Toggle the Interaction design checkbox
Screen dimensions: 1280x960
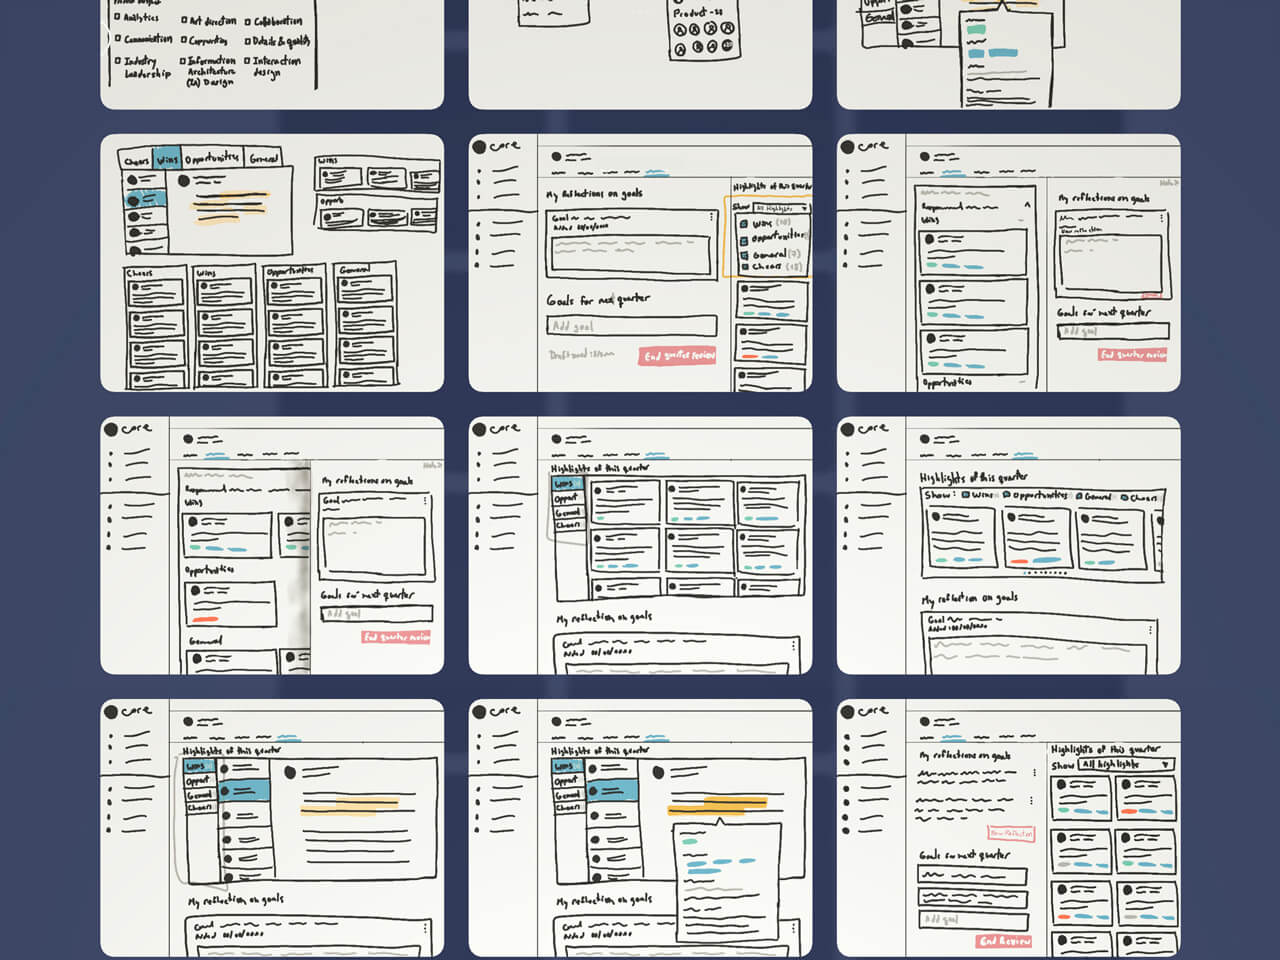click(247, 61)
